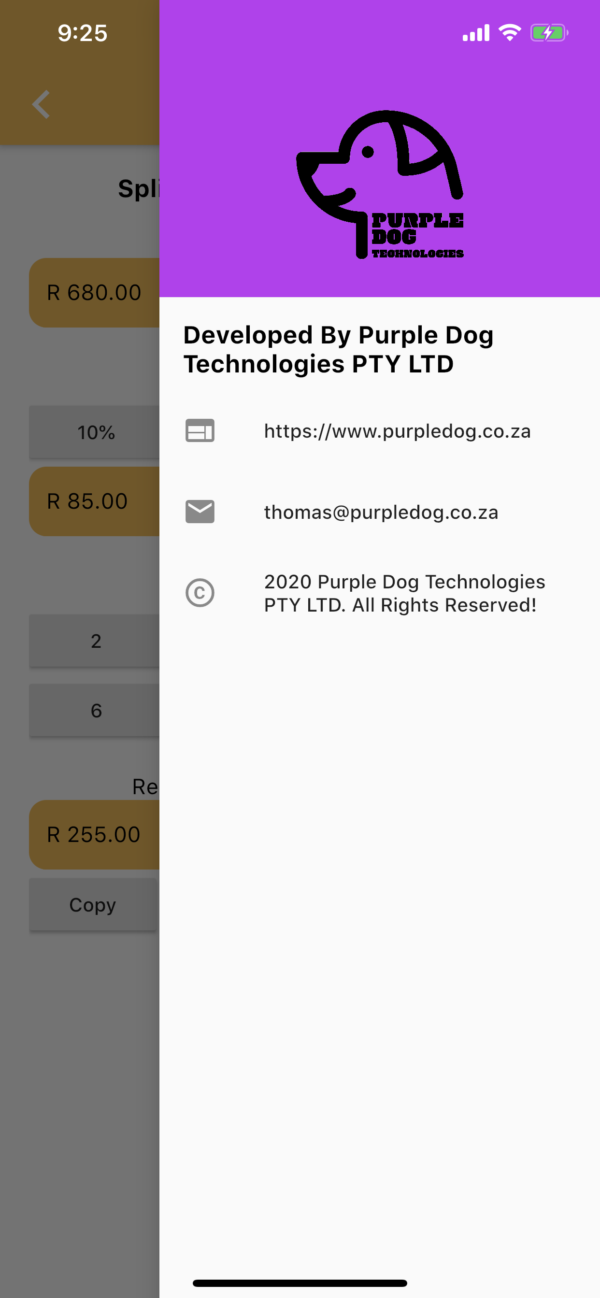Click the website card icon
The height and width of the screenshot is (1298, 600).
pos(200,432)
